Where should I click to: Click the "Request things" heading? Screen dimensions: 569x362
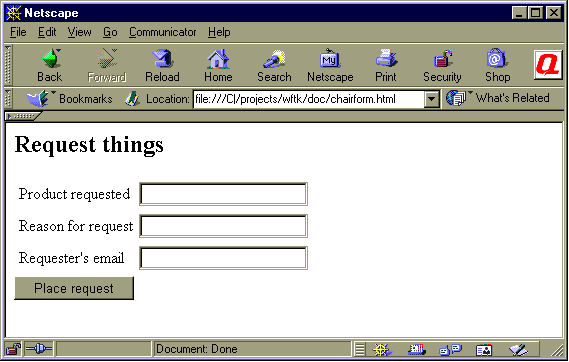[89, 145]
